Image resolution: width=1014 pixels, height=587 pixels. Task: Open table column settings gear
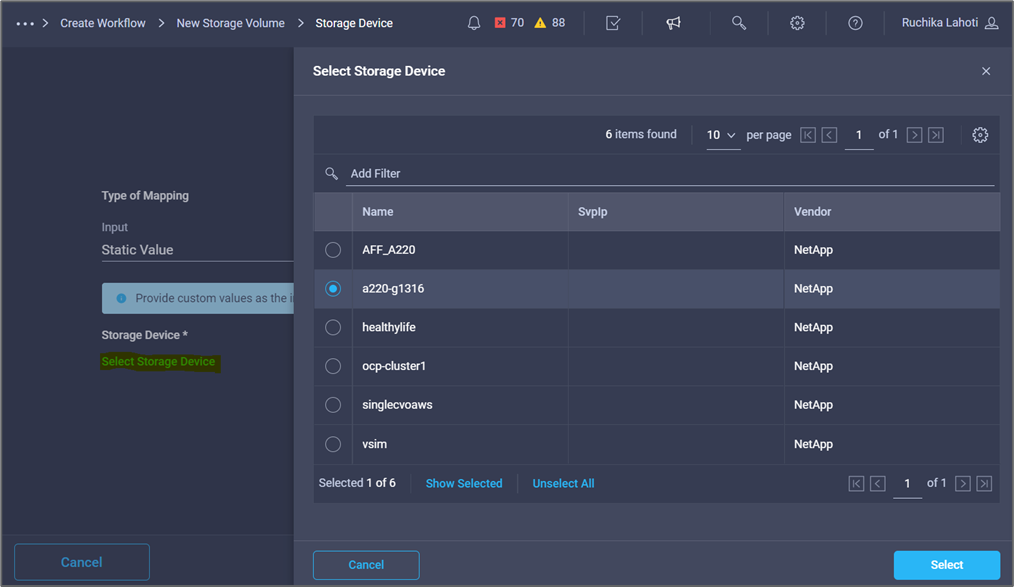click(x=980, y=135)
